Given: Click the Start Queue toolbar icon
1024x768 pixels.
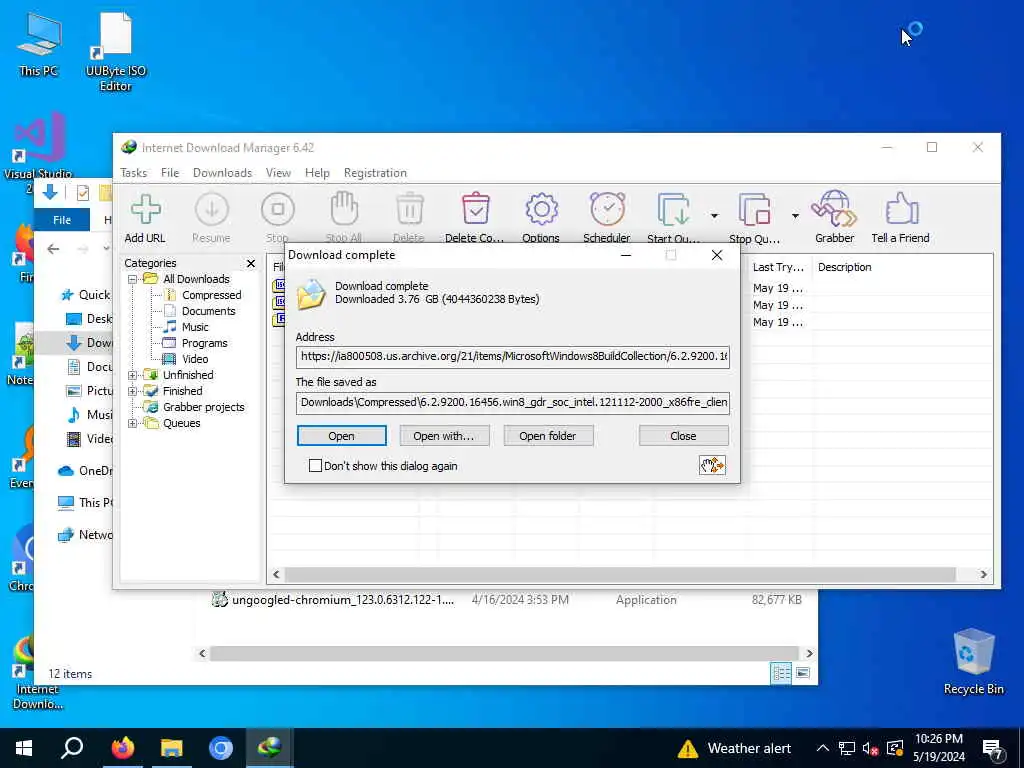Looking at the screenshot, I should coord(673,210).
